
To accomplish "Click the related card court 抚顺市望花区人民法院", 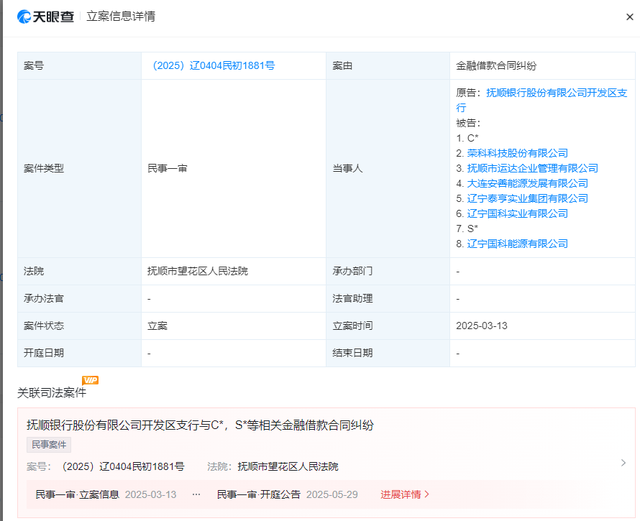I will (x=288, y=466).
